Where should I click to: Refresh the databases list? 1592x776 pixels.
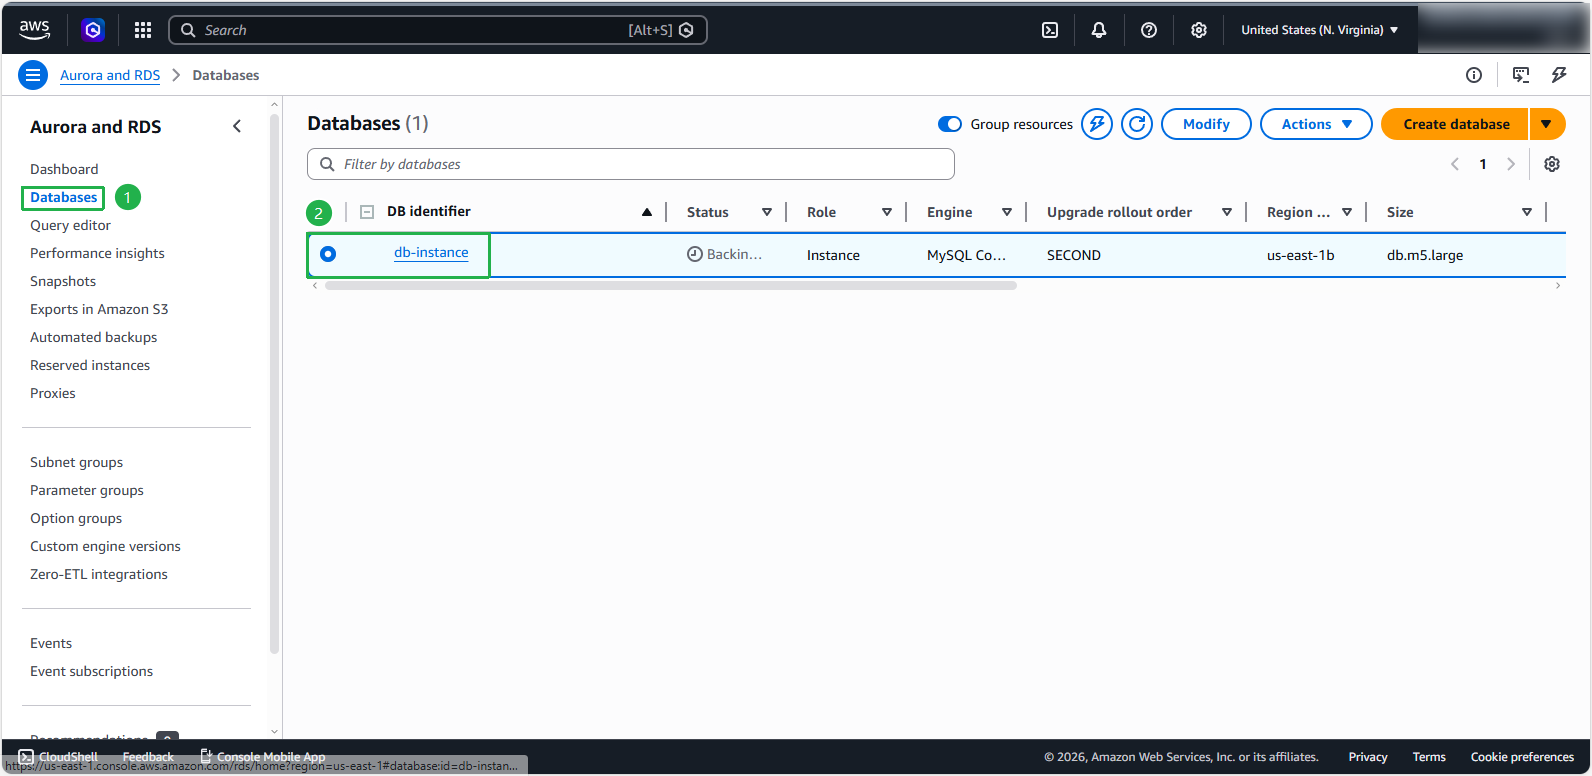click(x=1137, y=124)
